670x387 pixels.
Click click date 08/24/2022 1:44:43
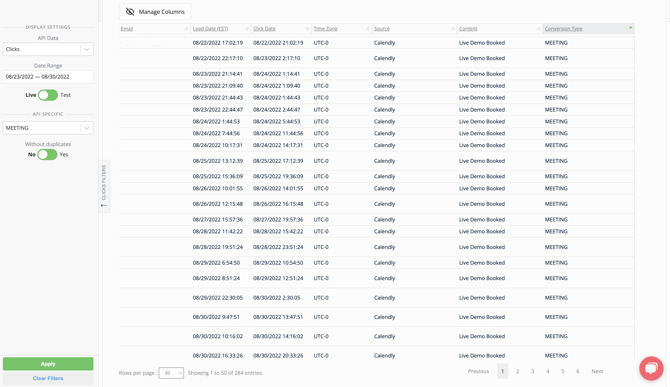click(276, 98)
